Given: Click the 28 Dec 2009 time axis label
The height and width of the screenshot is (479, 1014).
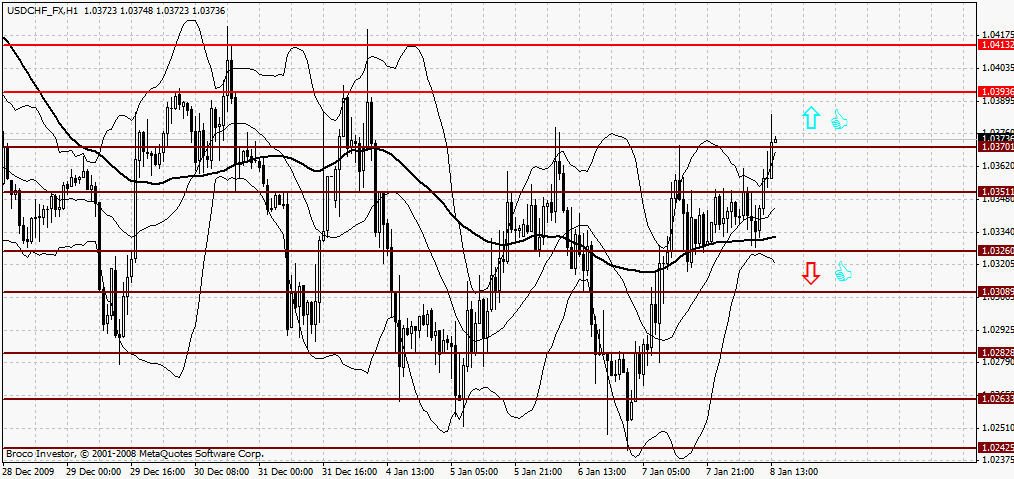Looking at the screenshot, I should 29,472.
